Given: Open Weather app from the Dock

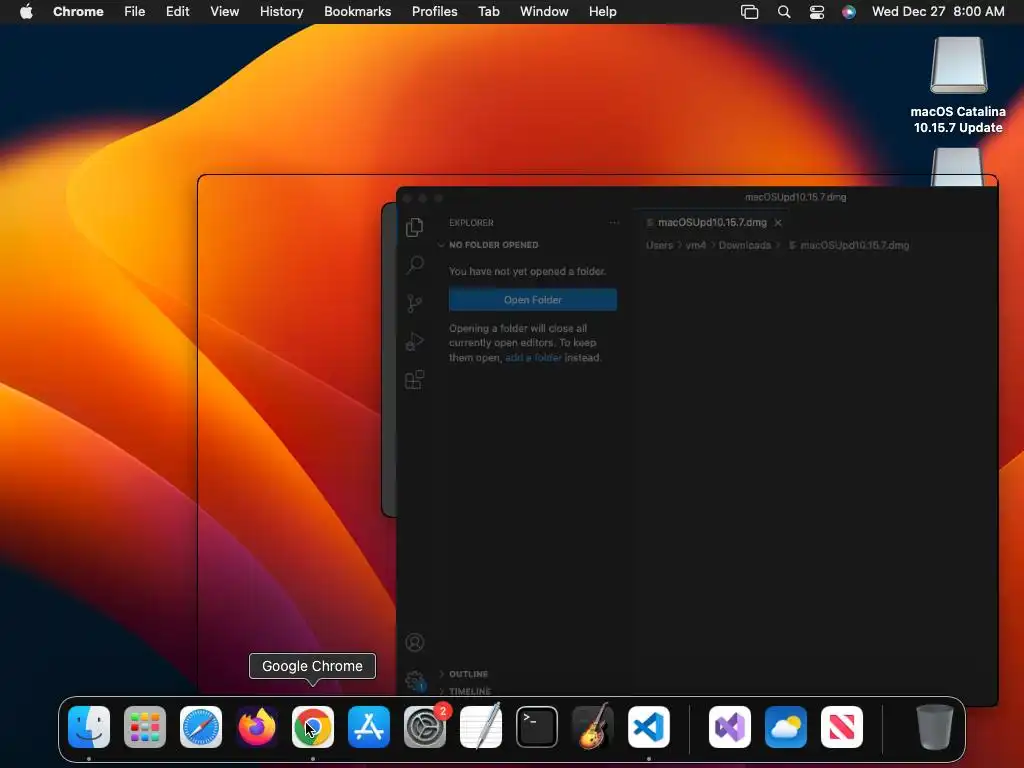Looking at the screenshot, I should 786,727.
